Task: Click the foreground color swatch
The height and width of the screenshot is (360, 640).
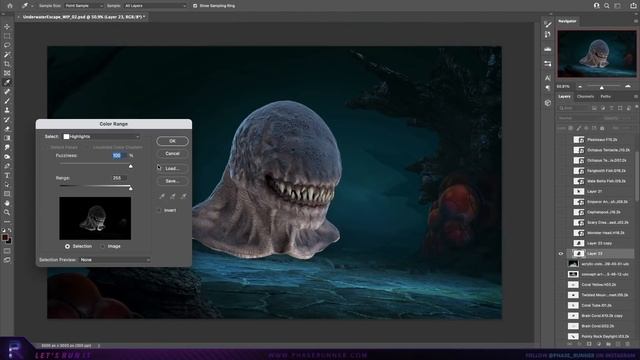Action: (x=5, y=238)
